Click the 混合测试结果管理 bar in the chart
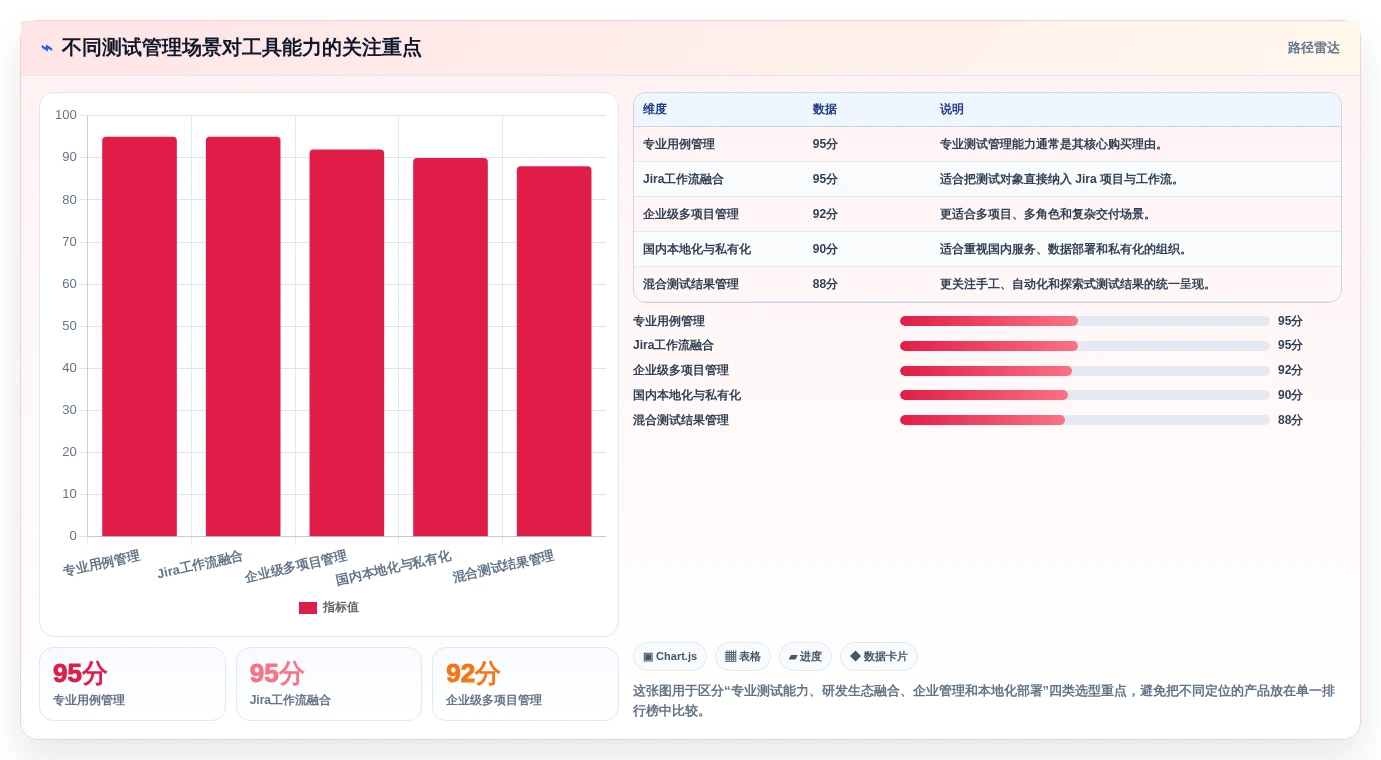Viewport: 1381px width, 760px height. pos(554,351)
